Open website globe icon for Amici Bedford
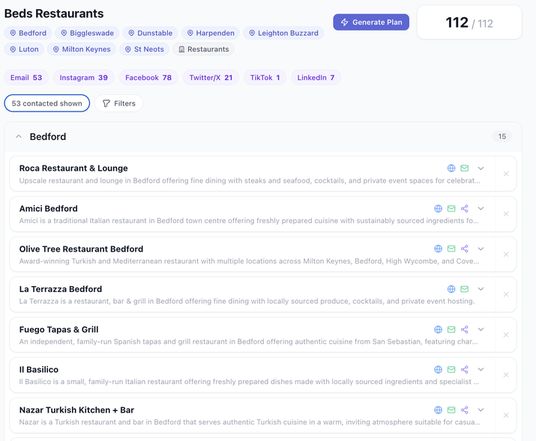The width and height of the screenshot is (536, 441). click(438, 209)
